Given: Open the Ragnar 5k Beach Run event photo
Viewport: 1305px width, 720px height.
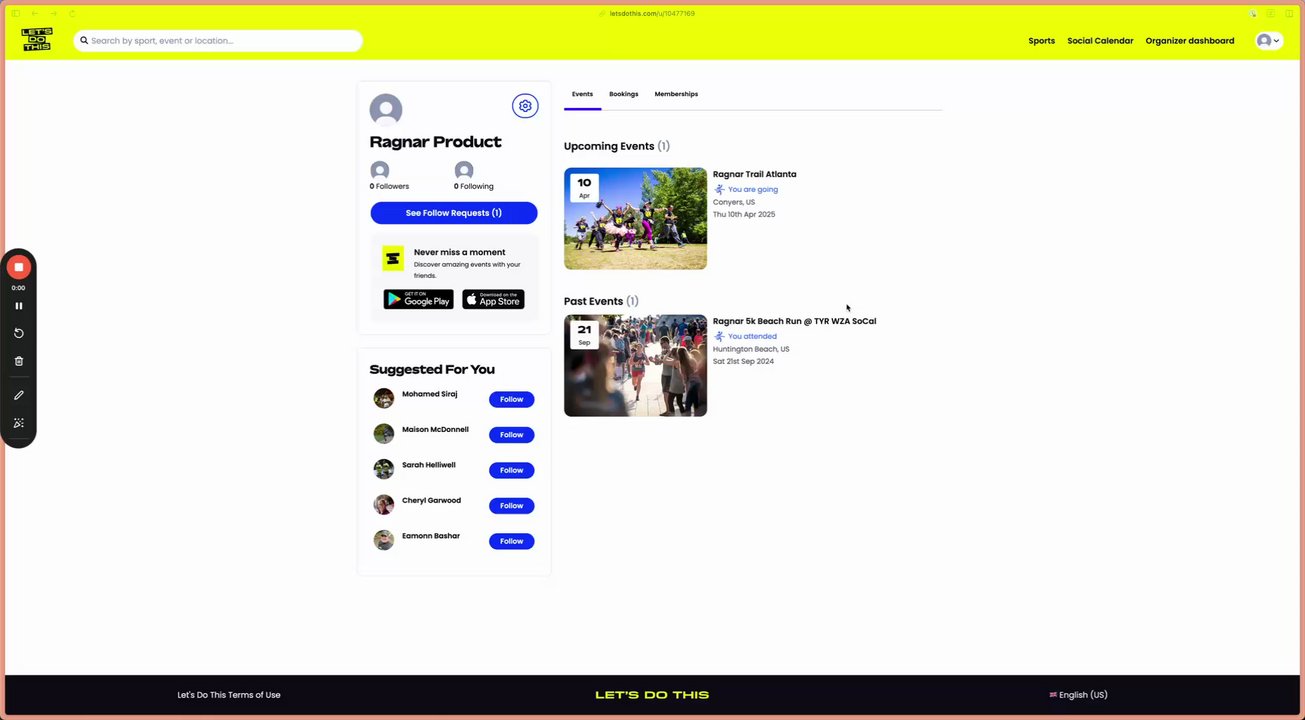Looking at the screenshot, I should tap(635, 365).
